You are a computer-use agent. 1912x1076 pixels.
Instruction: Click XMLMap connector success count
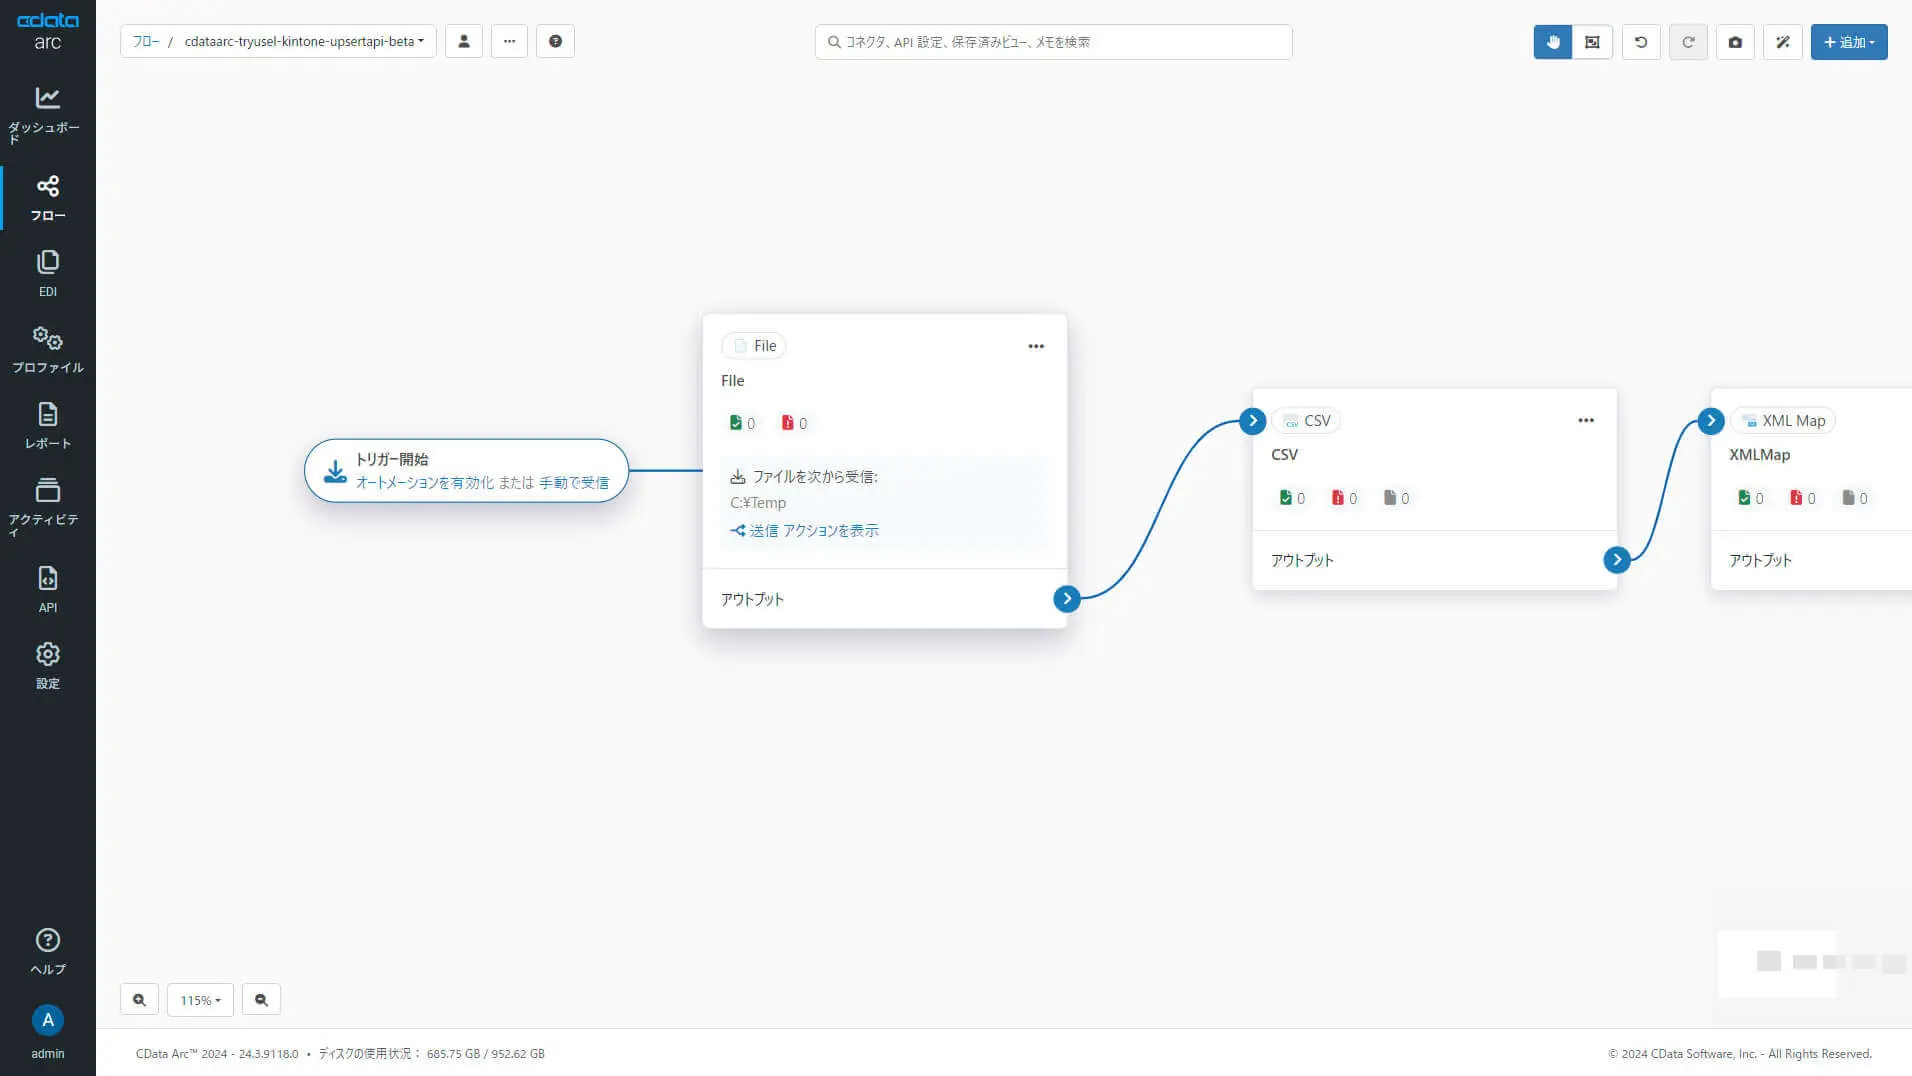[x=1751, y=498]
